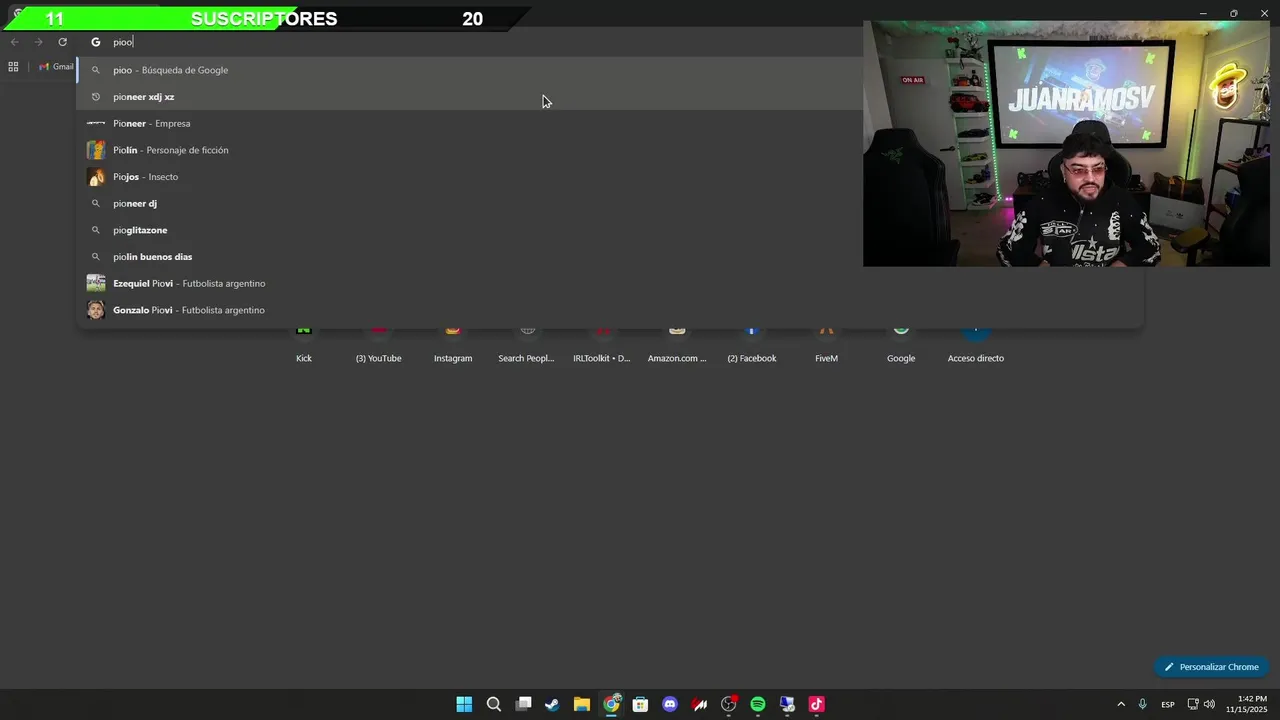Open the computer-monitor taskbar app
Viewport: 1280px width, 720px height.
[x=787, y=704]
